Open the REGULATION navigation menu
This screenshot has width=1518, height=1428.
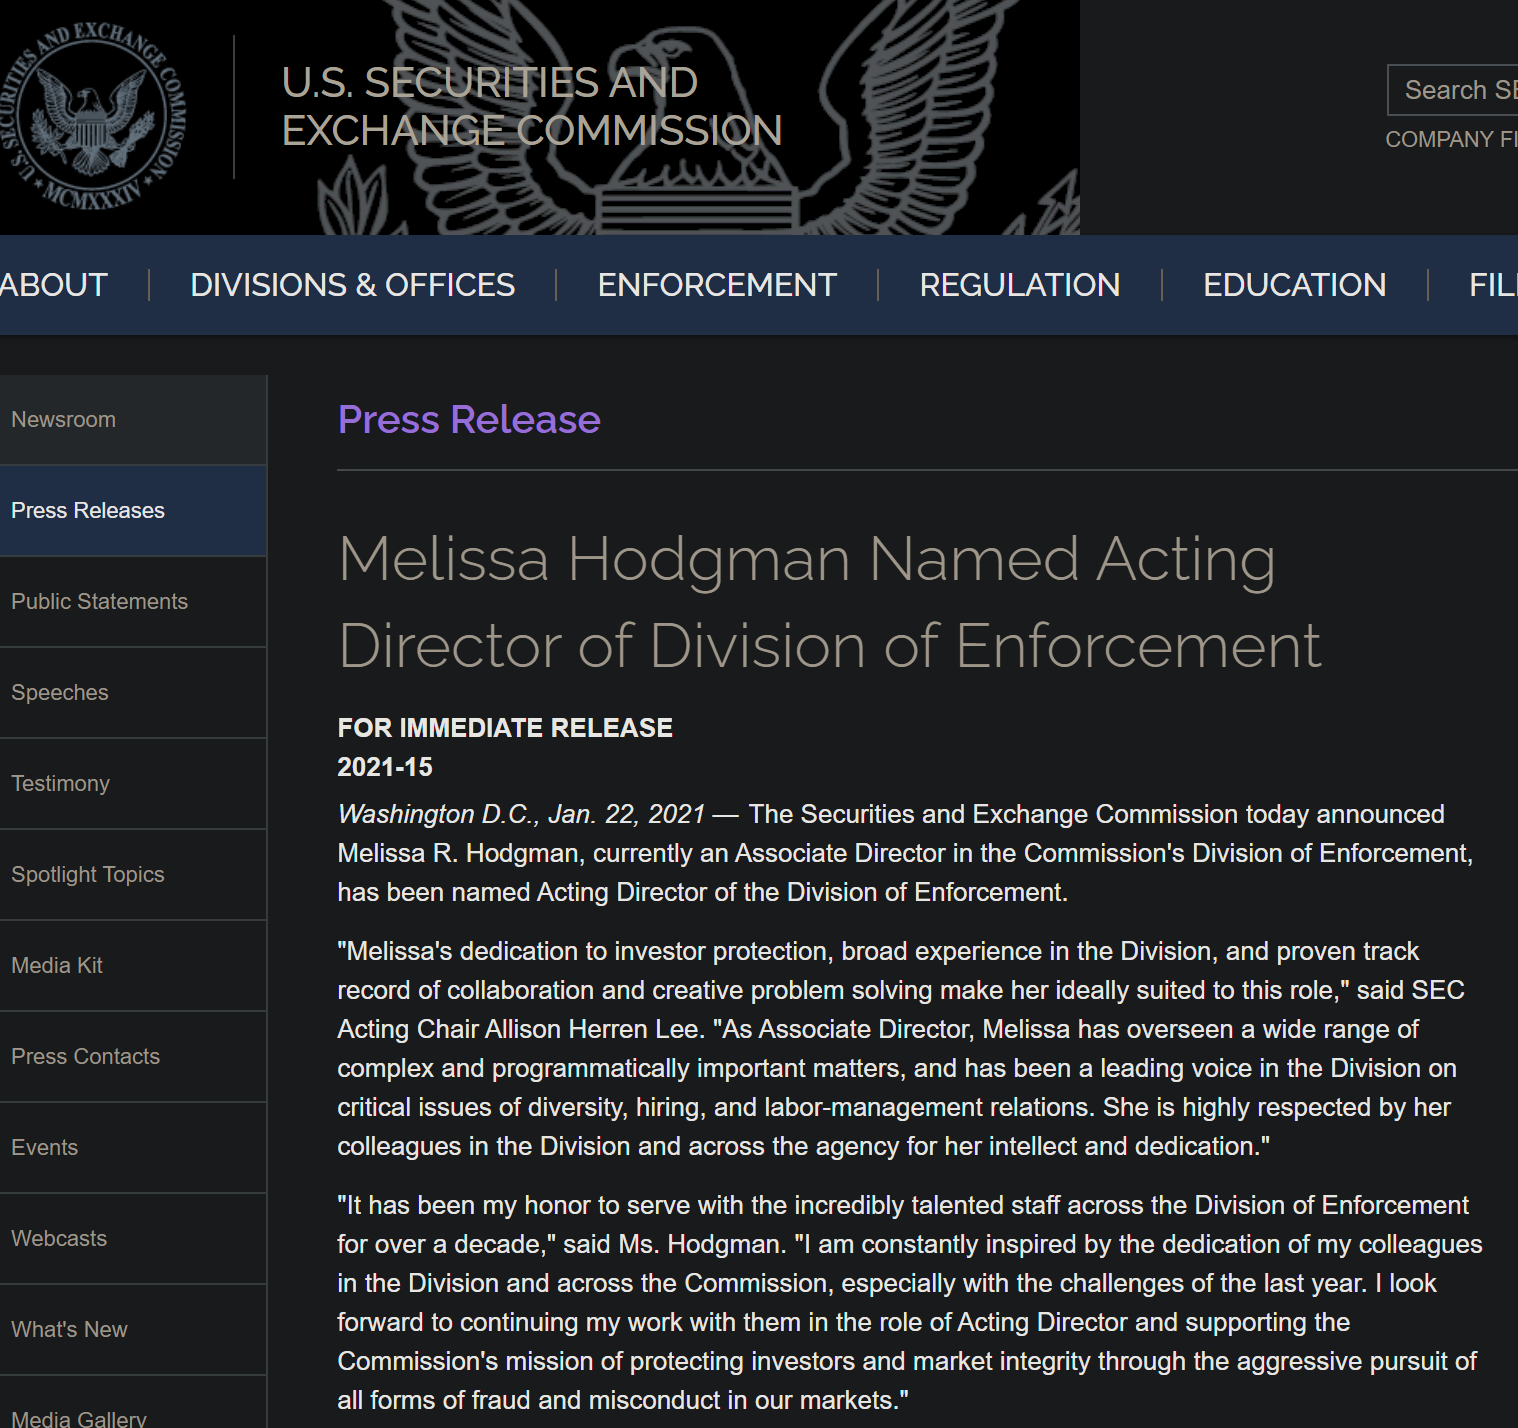coord(1020,285)
